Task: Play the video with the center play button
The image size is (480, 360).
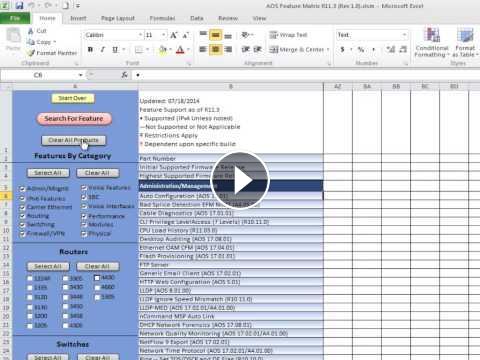Action: (240, 180)
